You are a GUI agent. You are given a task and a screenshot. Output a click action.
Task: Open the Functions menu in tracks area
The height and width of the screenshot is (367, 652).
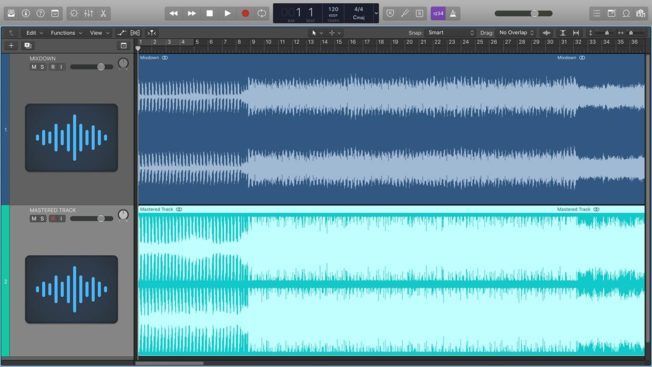tap(66, 33)
